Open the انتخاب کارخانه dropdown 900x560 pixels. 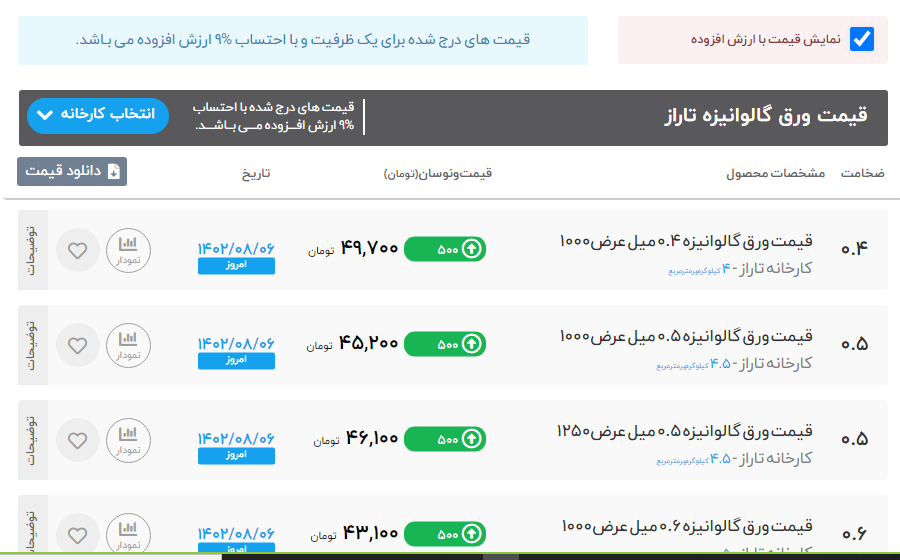coord(98,115)
